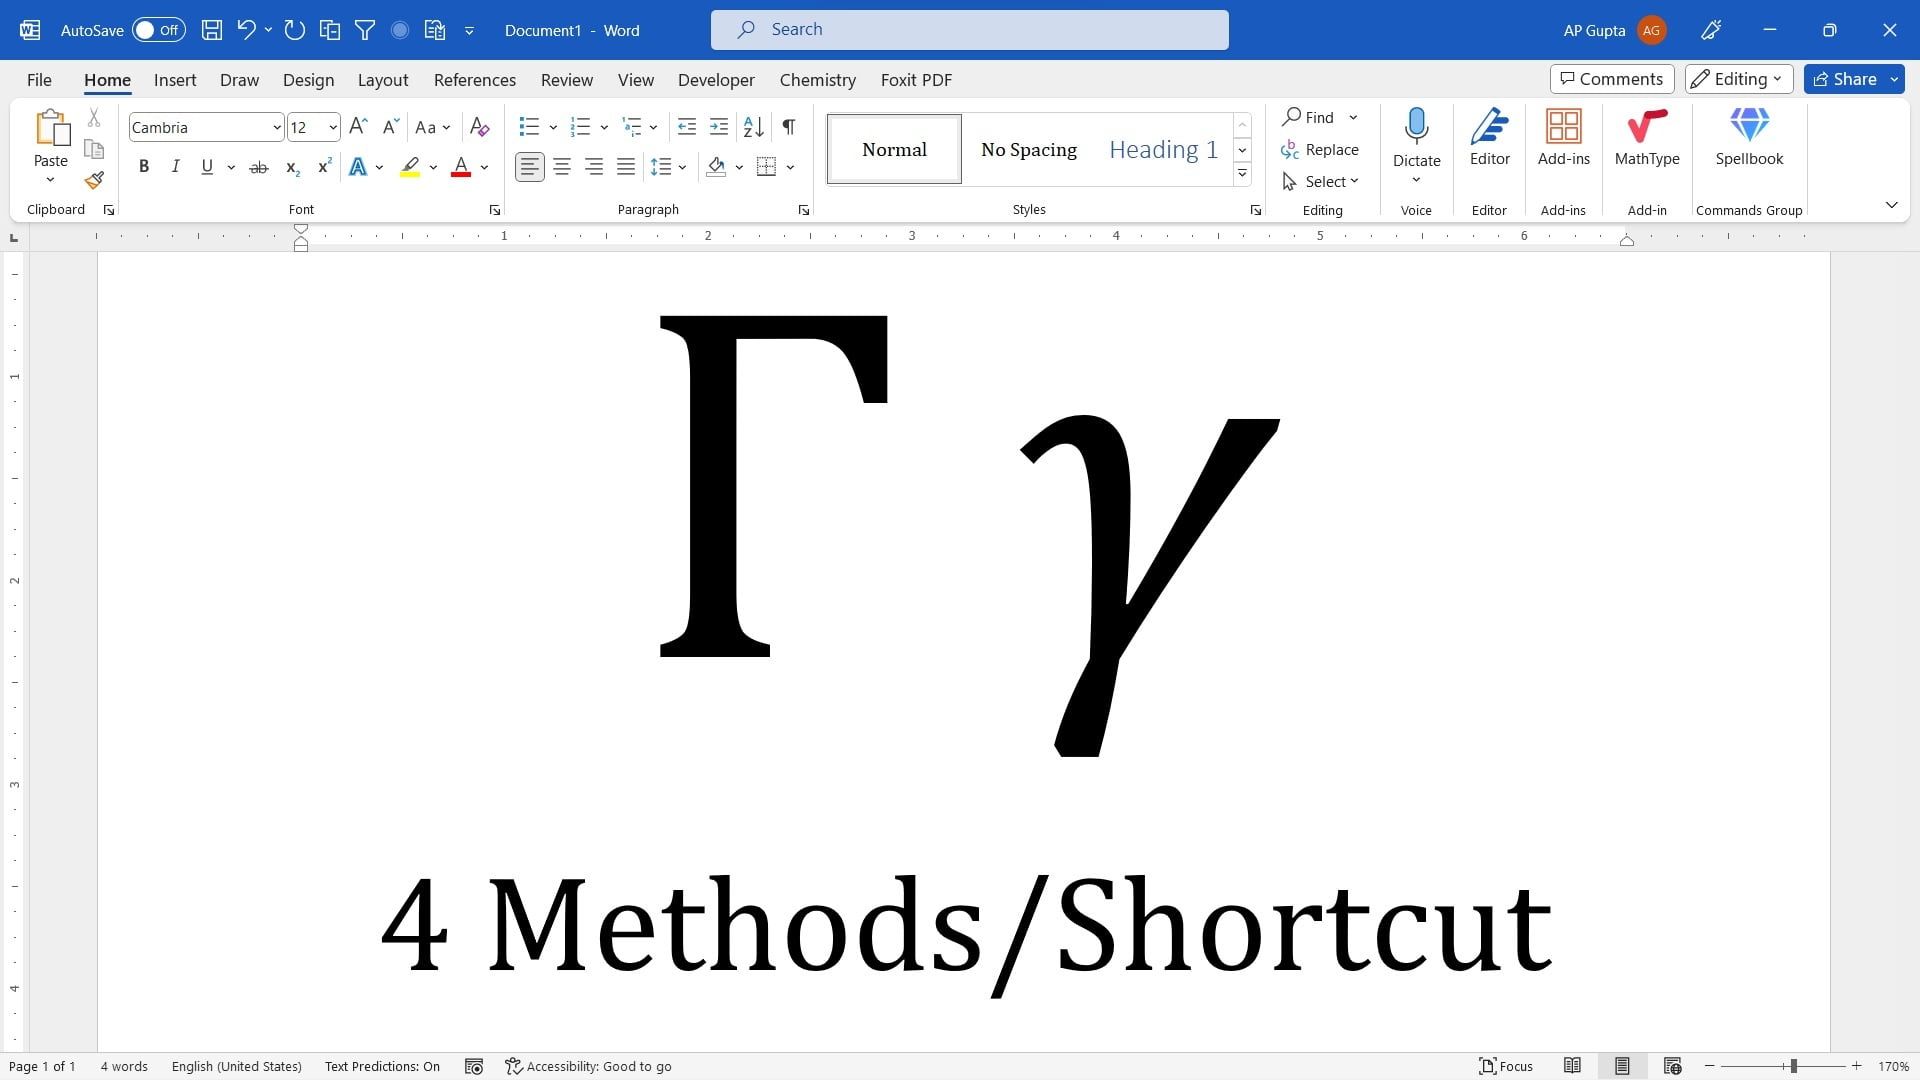Switch to Insert tab

click(175, 80)
